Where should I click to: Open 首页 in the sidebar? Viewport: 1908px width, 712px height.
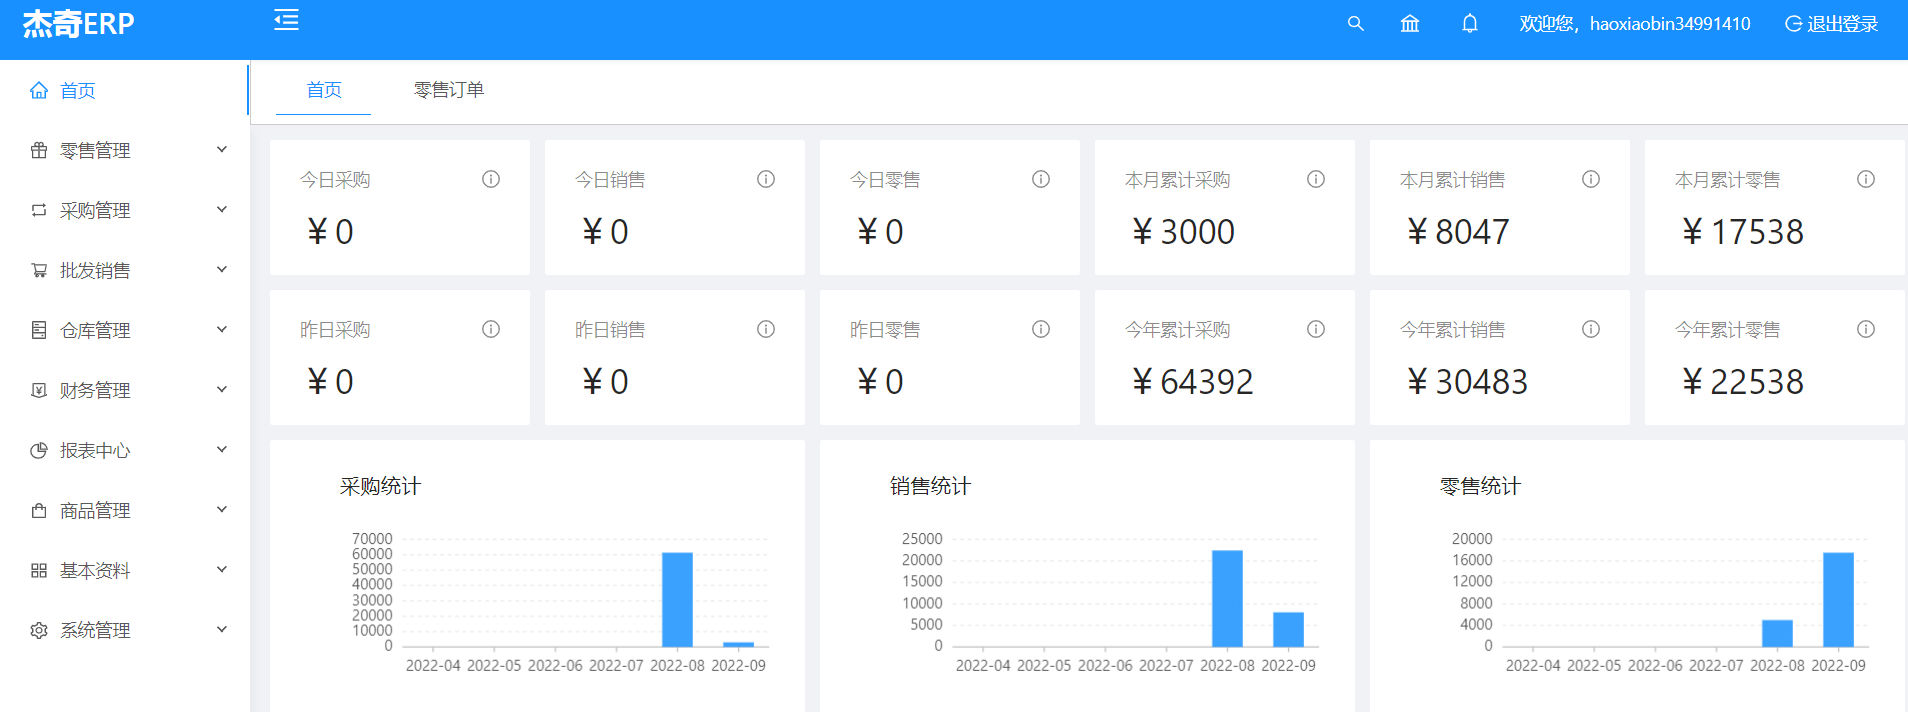78,91
